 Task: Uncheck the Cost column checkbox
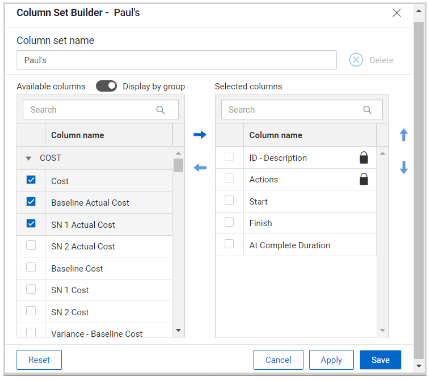click(31, 180)
